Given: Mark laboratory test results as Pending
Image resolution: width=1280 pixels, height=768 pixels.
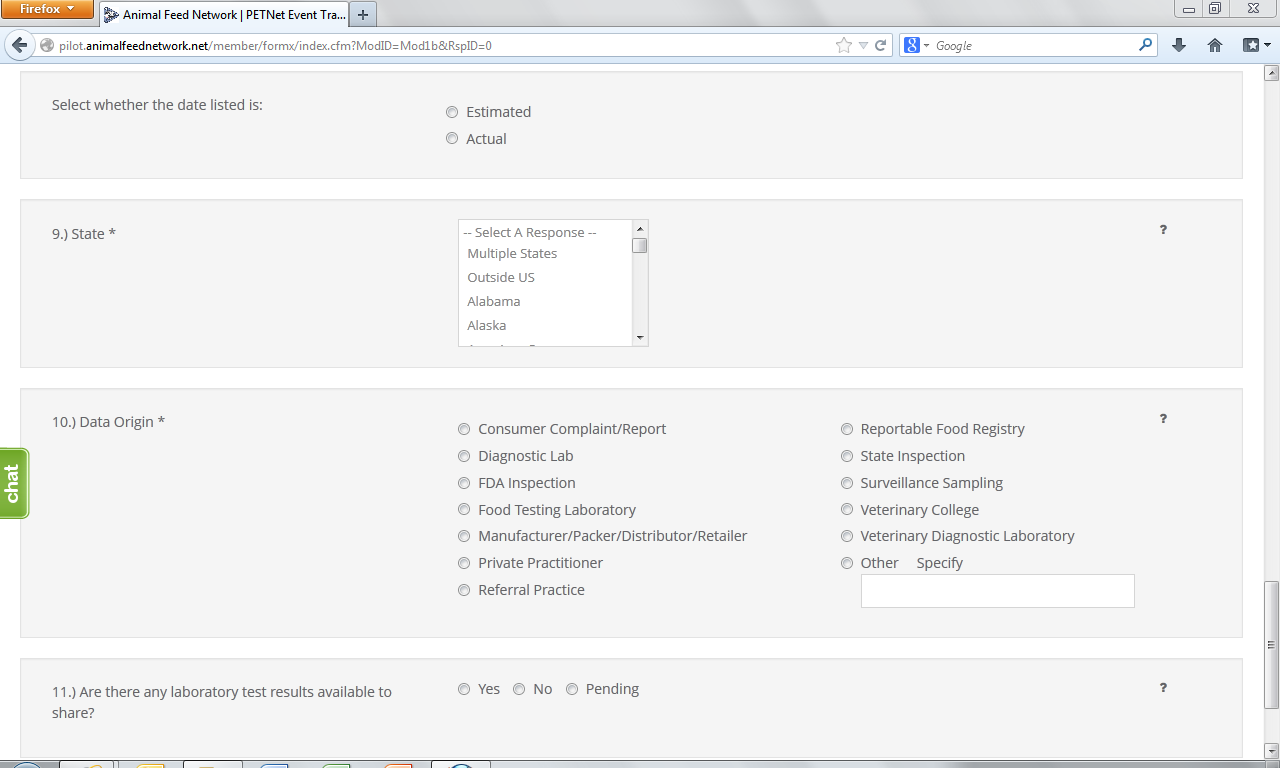Looking at the screenshot, I should pyautogui.click(x=572, y=689).
